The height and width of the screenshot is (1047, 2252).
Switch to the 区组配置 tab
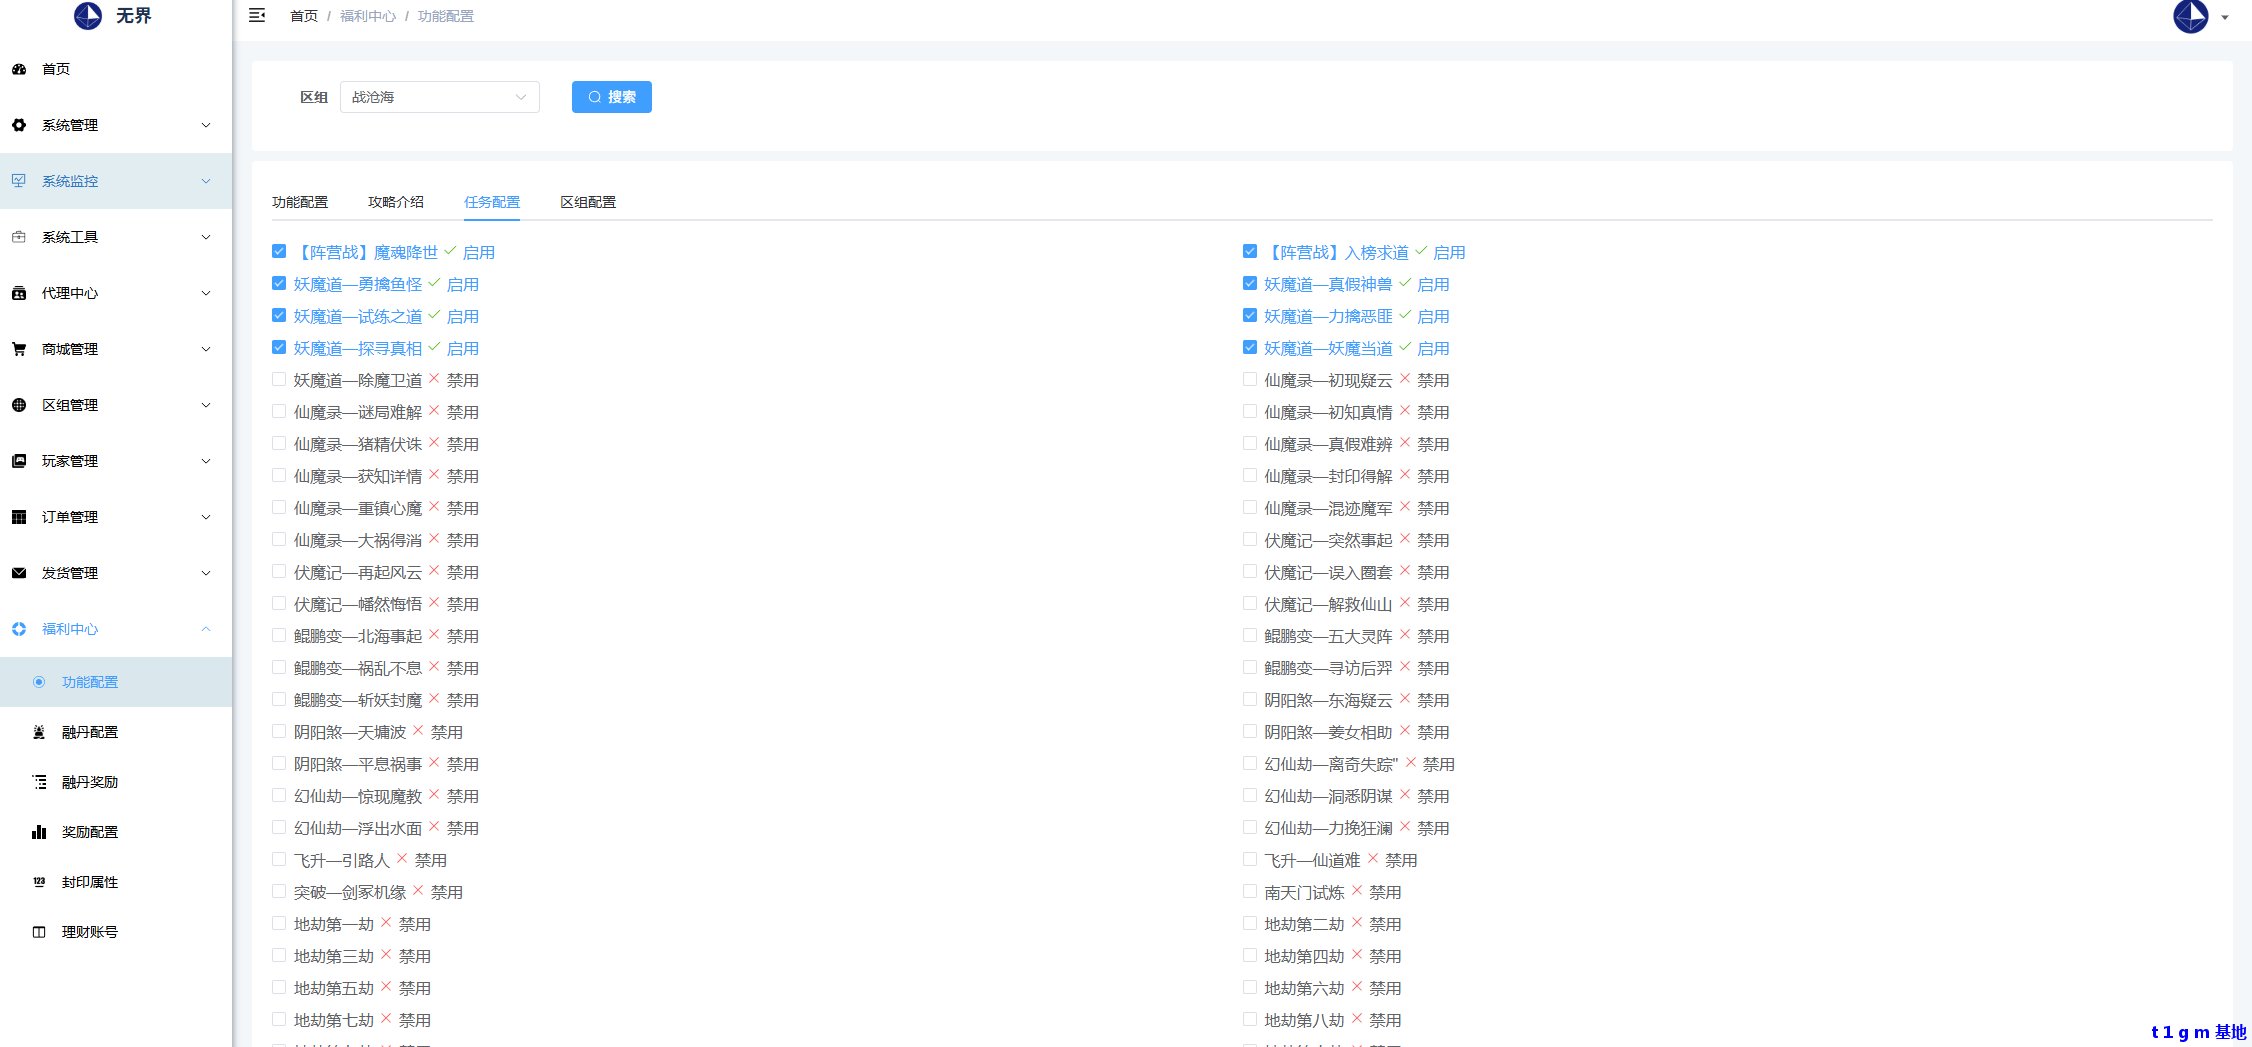(587, 202)
